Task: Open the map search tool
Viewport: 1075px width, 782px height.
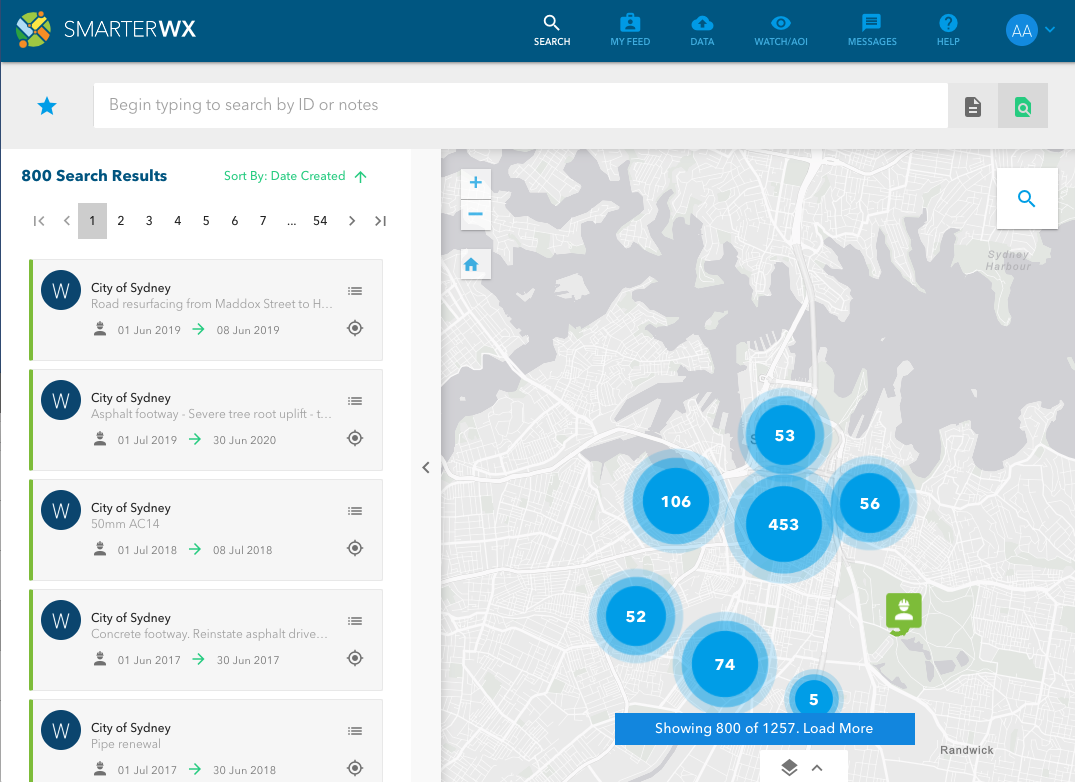Action: click(1026, 199)
